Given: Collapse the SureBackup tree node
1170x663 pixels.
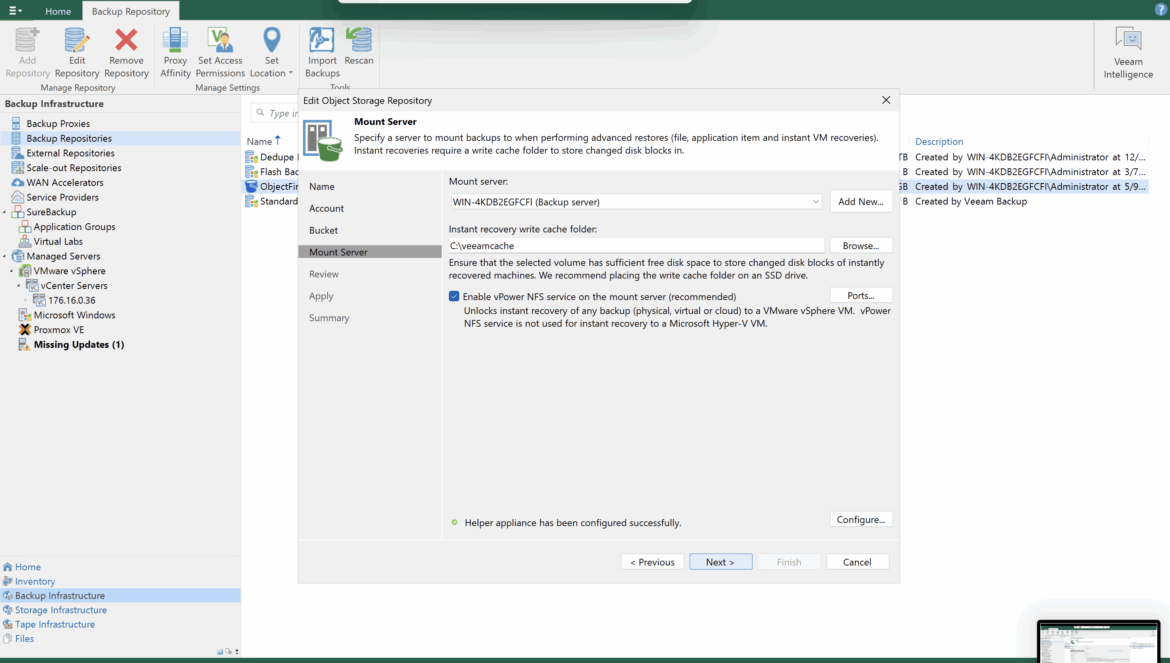Looking at the screenshot, I should coord(4,213).
